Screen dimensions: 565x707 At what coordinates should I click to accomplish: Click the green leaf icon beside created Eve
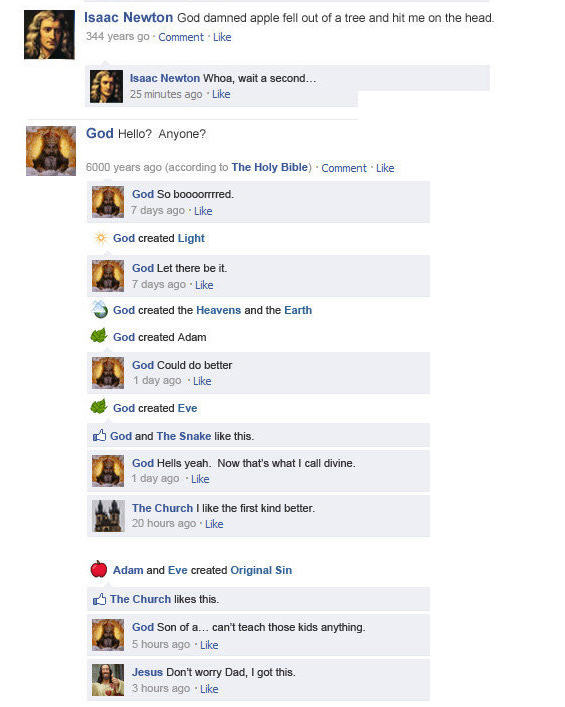click(x=99, y=407)
